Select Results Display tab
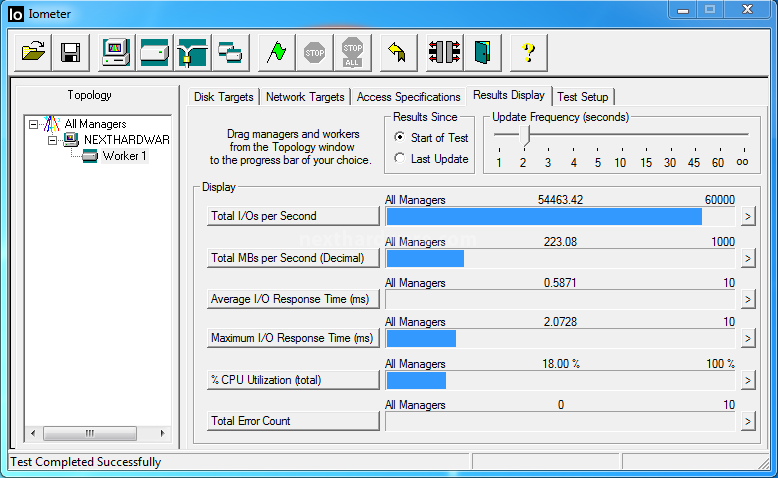Screen dimensions: 778x478 tap(509, 95)
